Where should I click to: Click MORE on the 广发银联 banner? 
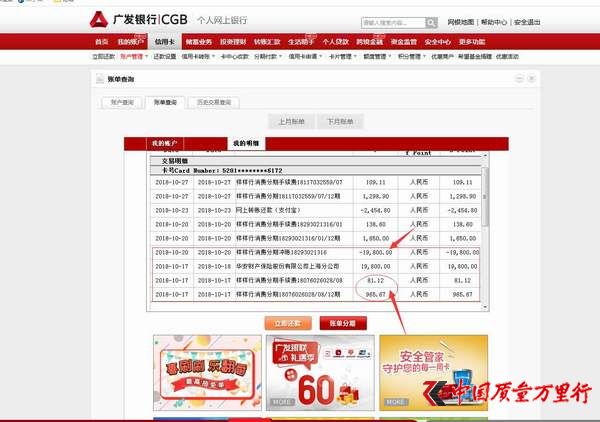pyautogui.click(x=282, y=402)
